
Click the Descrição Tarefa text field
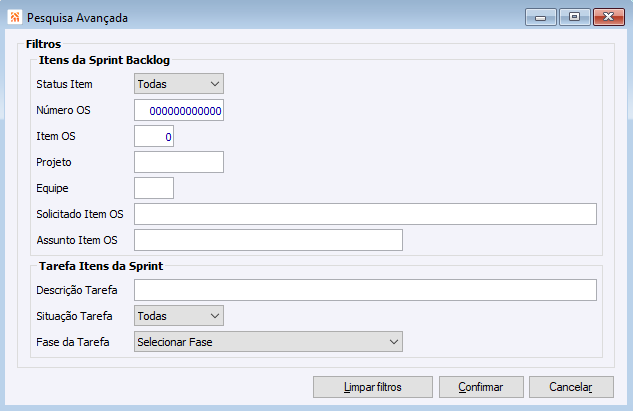(365, 290)
